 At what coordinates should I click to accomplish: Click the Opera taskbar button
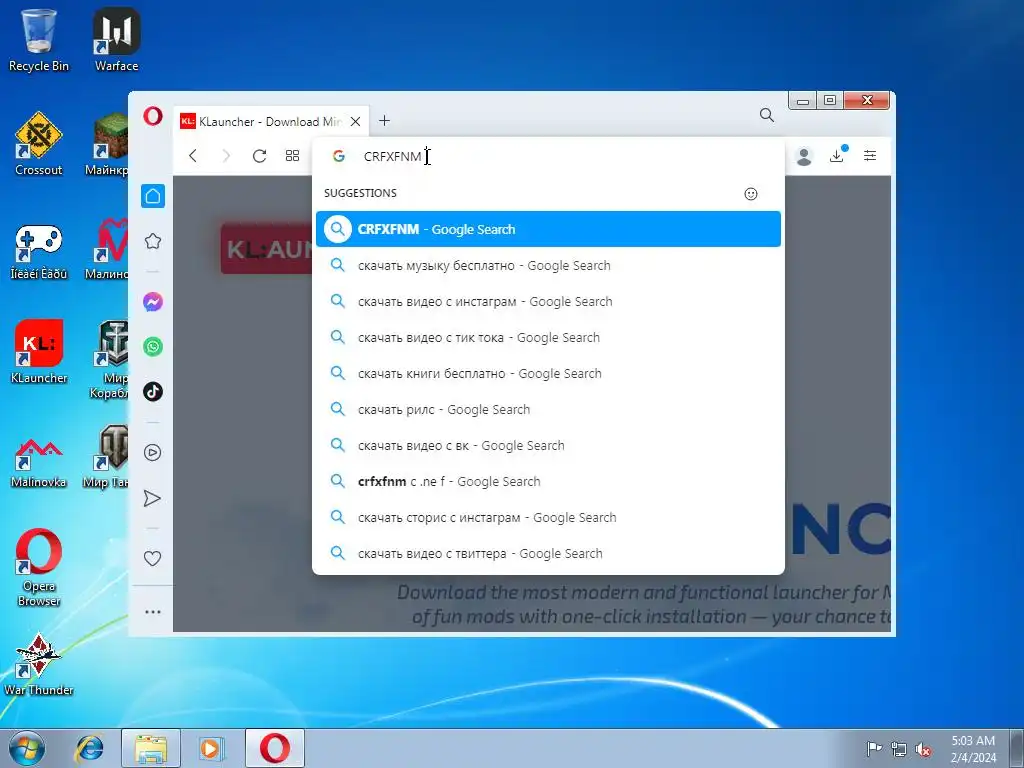coord(275,749)
